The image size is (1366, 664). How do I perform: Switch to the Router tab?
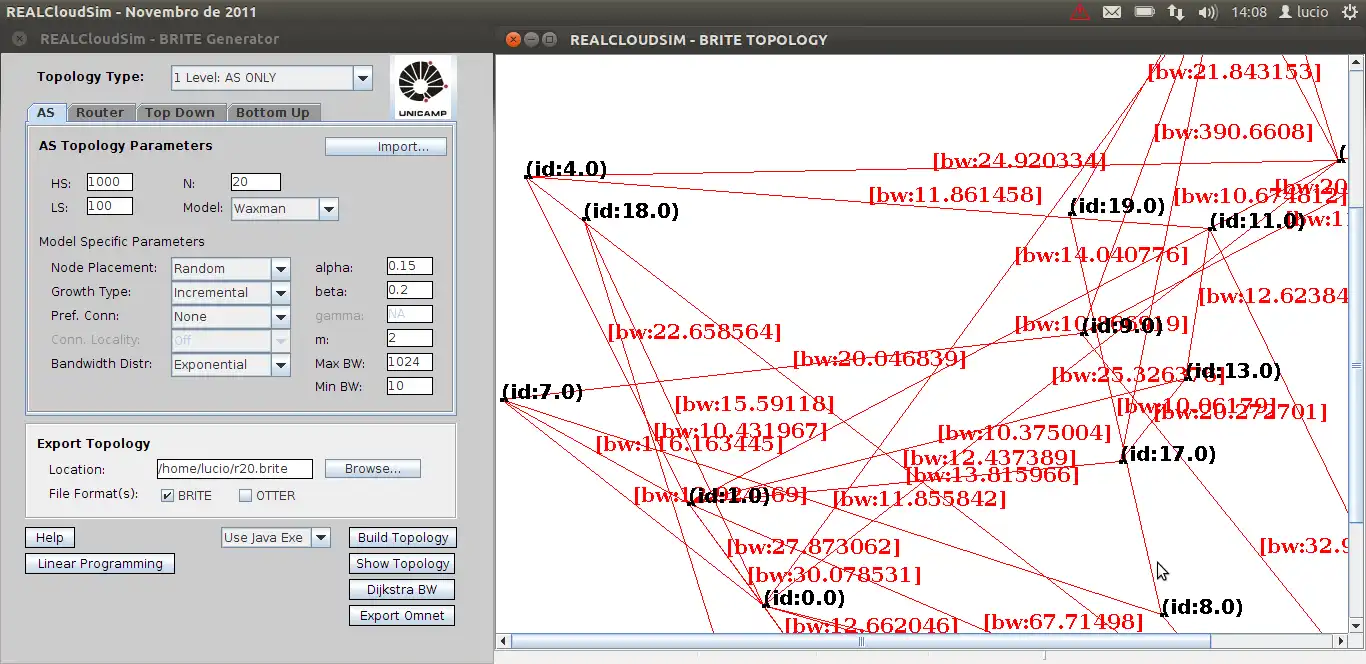(100, 112)
